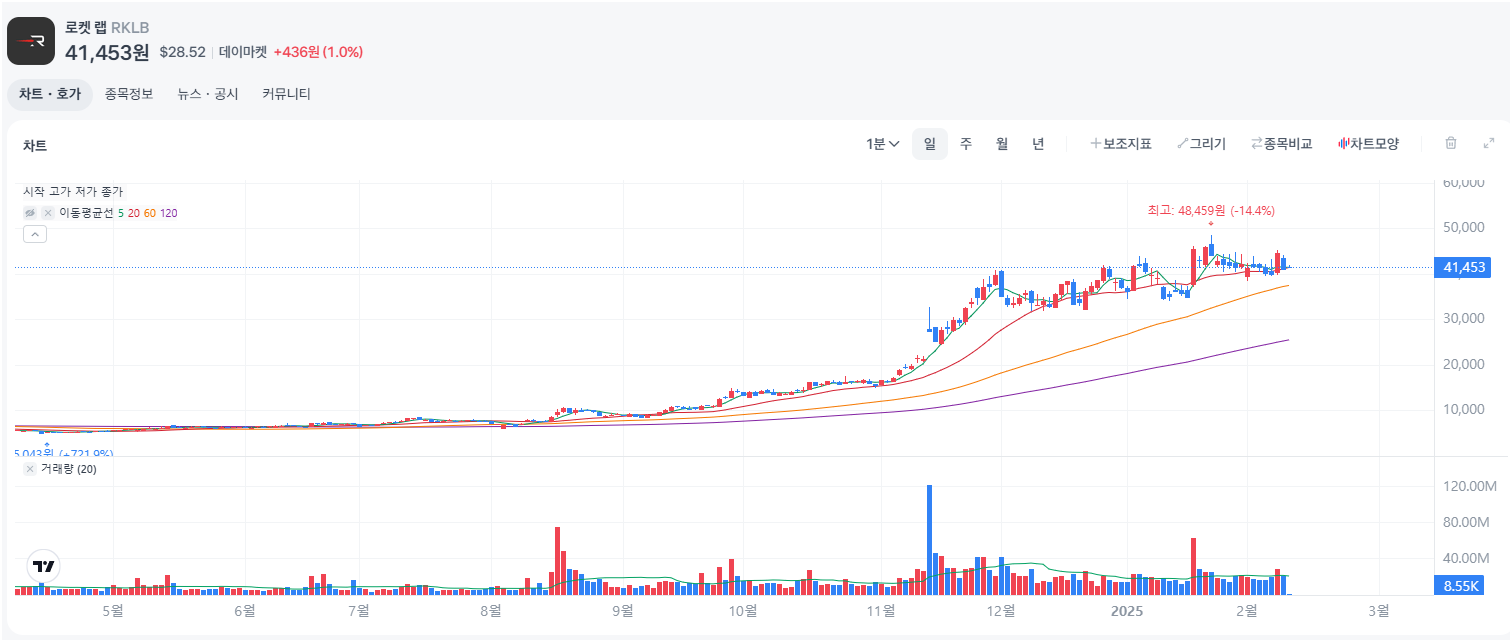Click the trash icon to clear drawings
The height and width of the screenshot is (642, 1512).
(x=1450, y=143)
